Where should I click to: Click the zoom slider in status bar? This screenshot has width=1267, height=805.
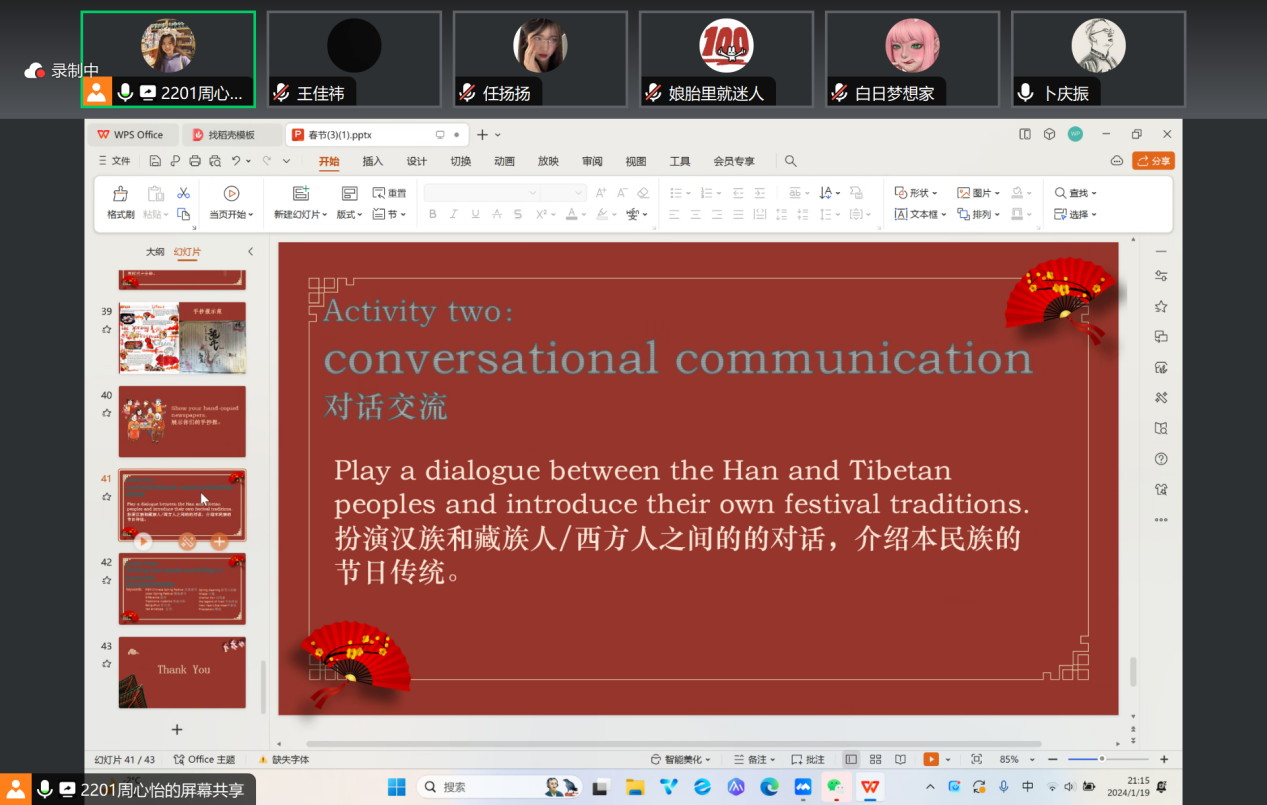click(1100, 760)
